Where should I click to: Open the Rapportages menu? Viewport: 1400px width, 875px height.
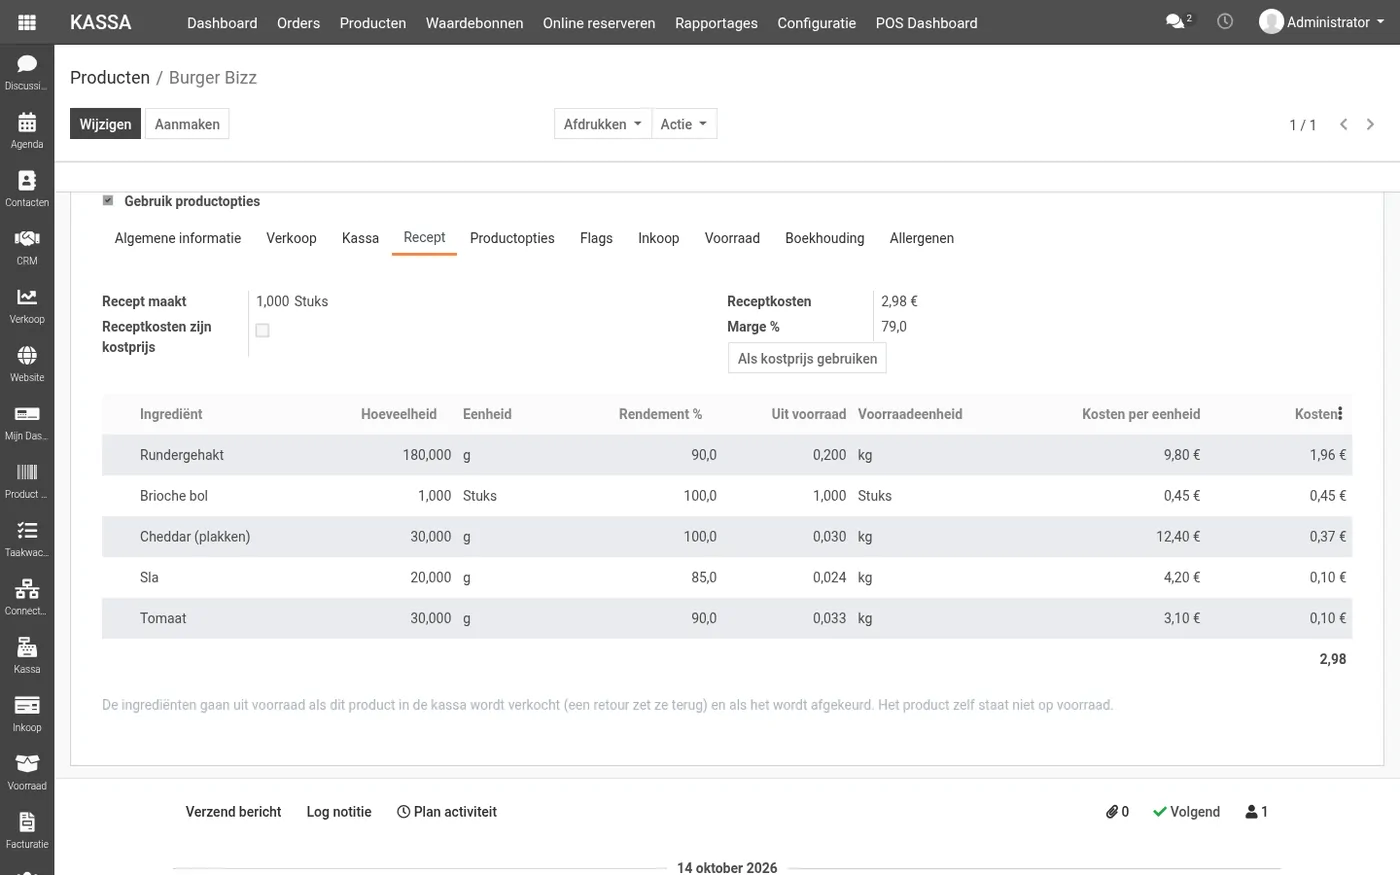pos(716,23)
